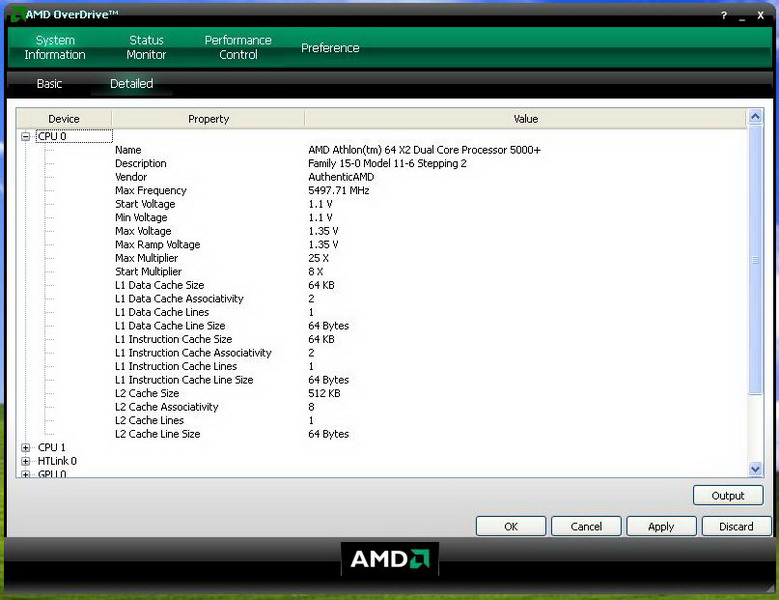Go to the Preference tab
The image size is (779, 600).
click(330, 48)
